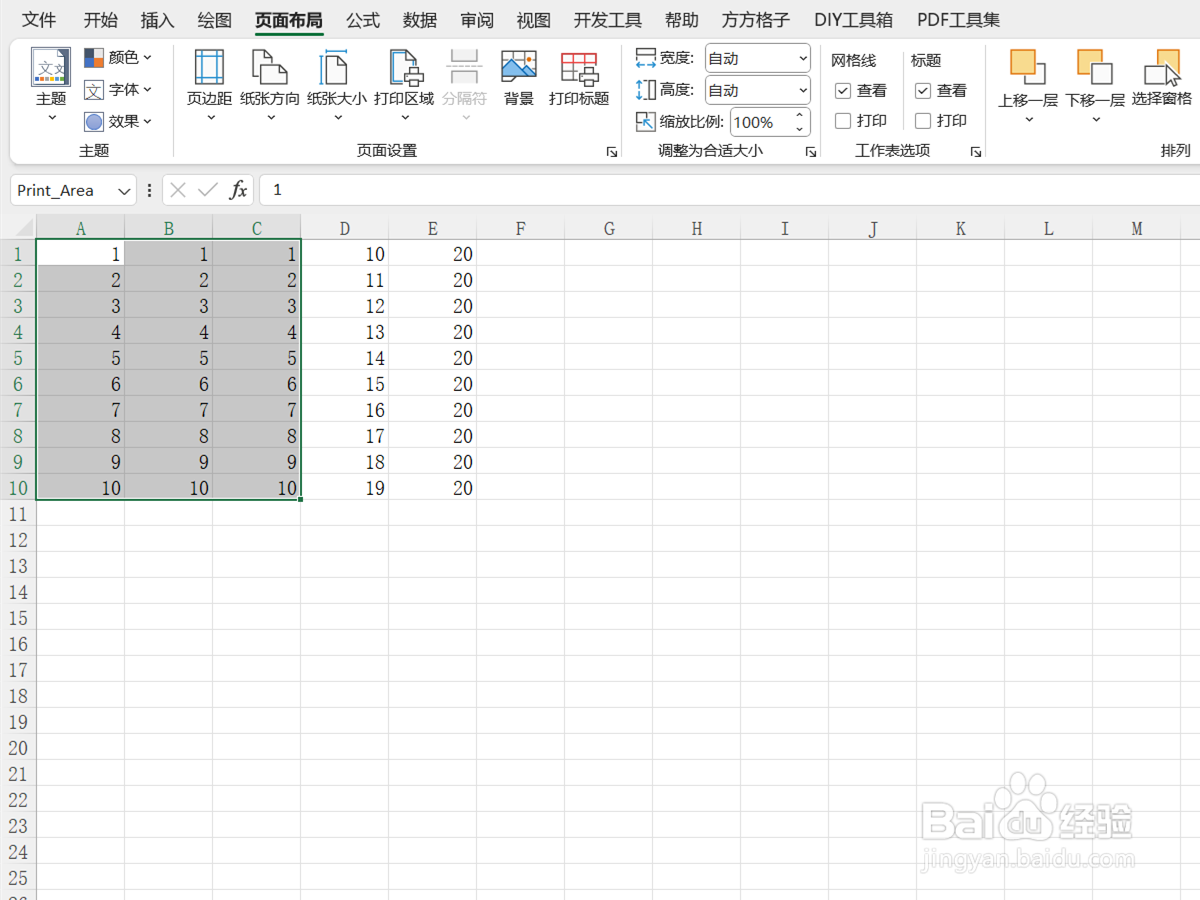Click the Name Box showing Print_Area
Screen dimensions: 1200x900
[62, 191]
